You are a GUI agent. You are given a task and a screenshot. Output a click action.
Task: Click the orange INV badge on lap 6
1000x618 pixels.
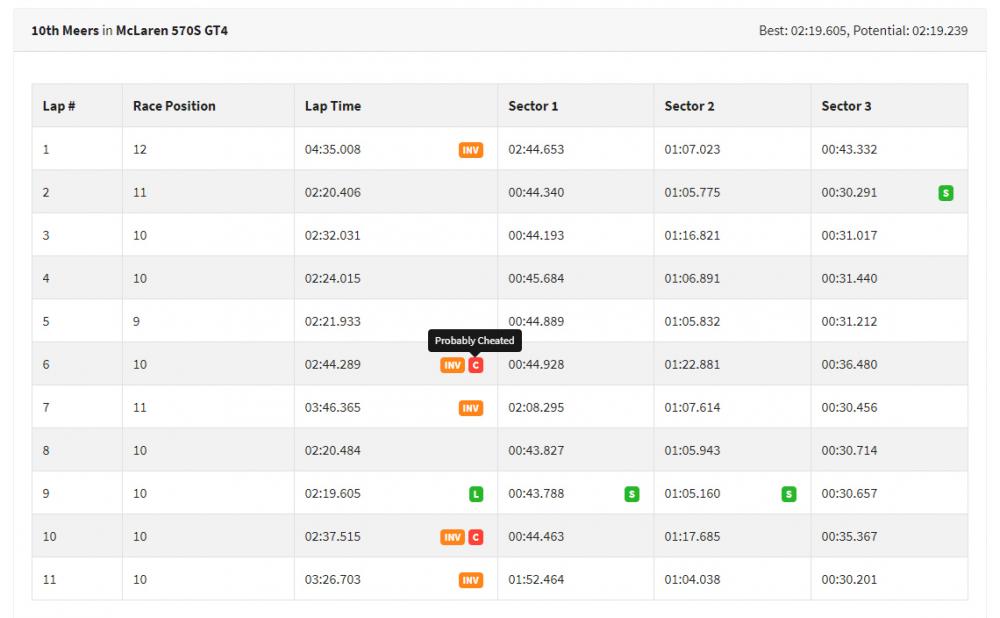click(x=452, y=365)
